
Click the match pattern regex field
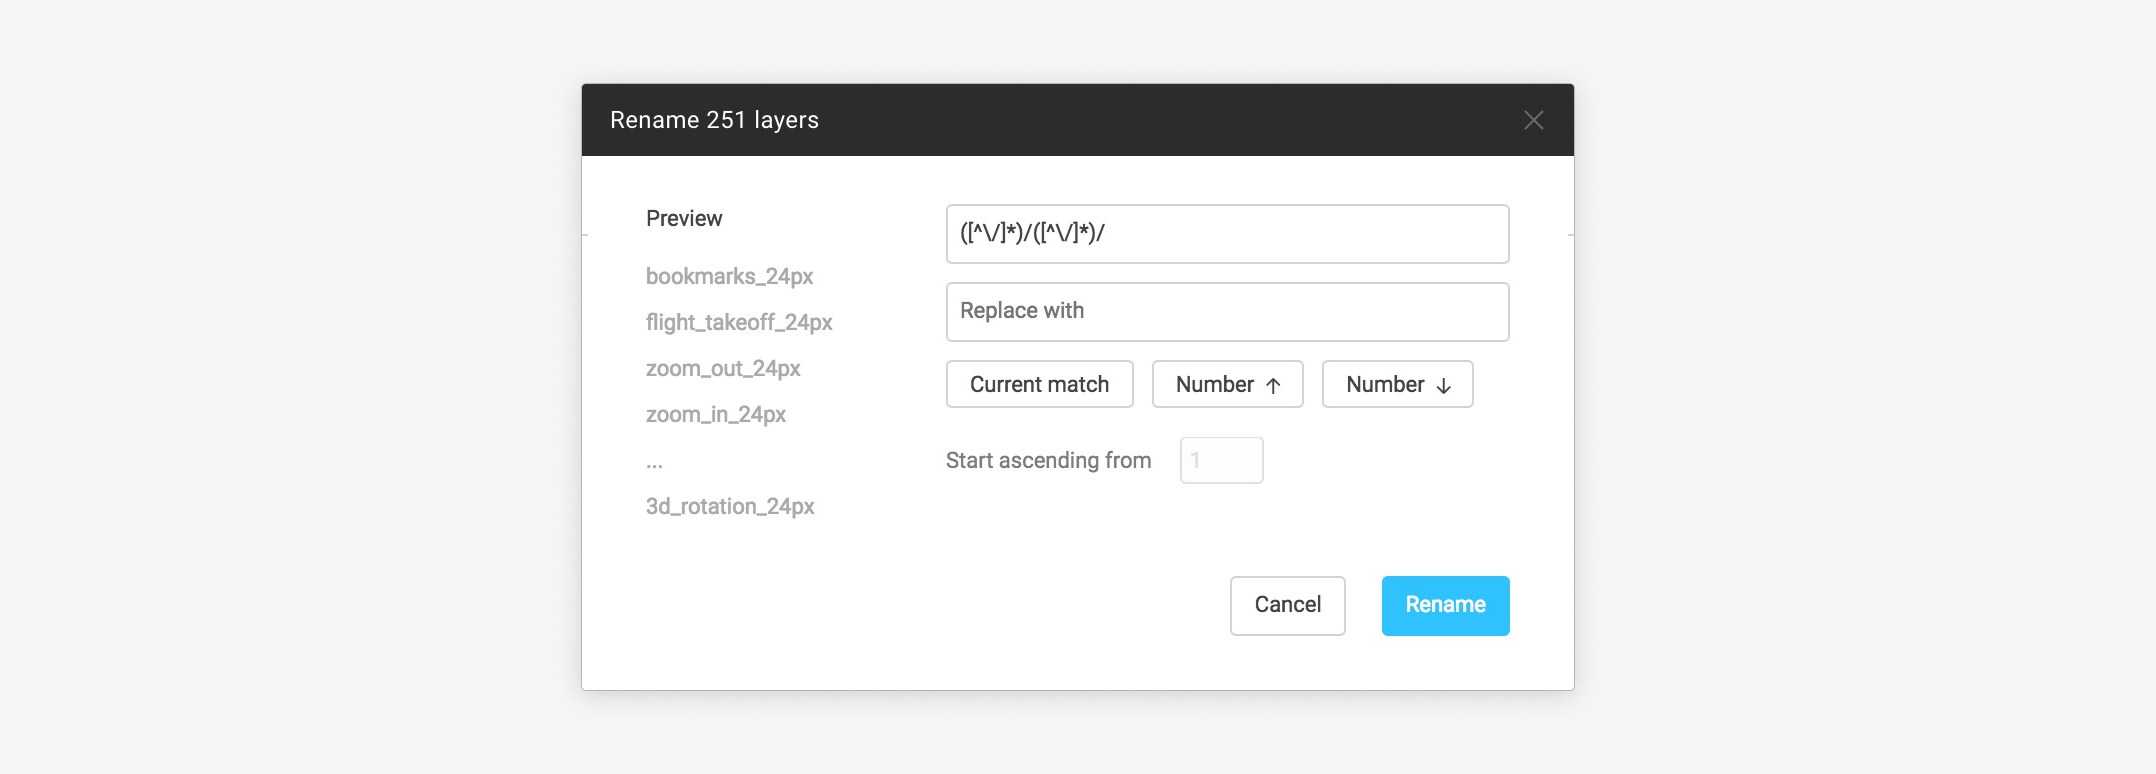(1227, 234)
